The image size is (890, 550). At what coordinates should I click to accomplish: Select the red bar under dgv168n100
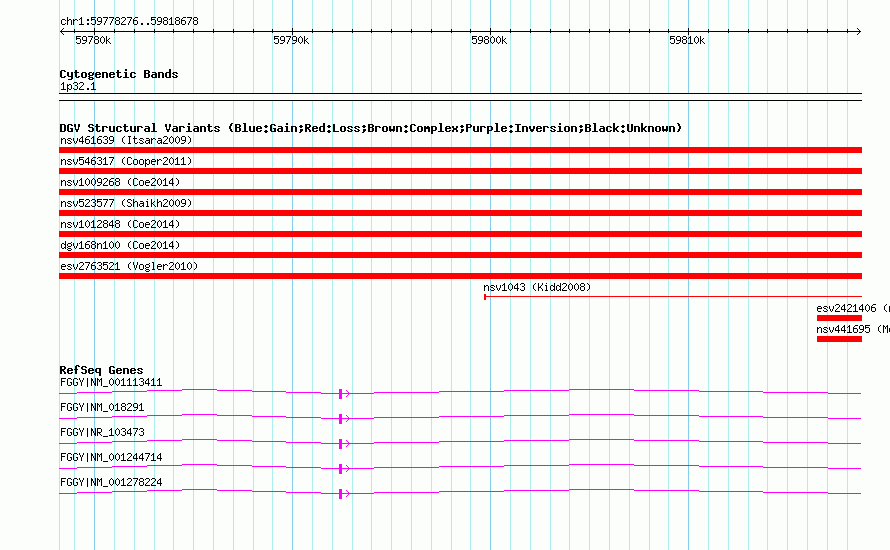coord(460,255)
